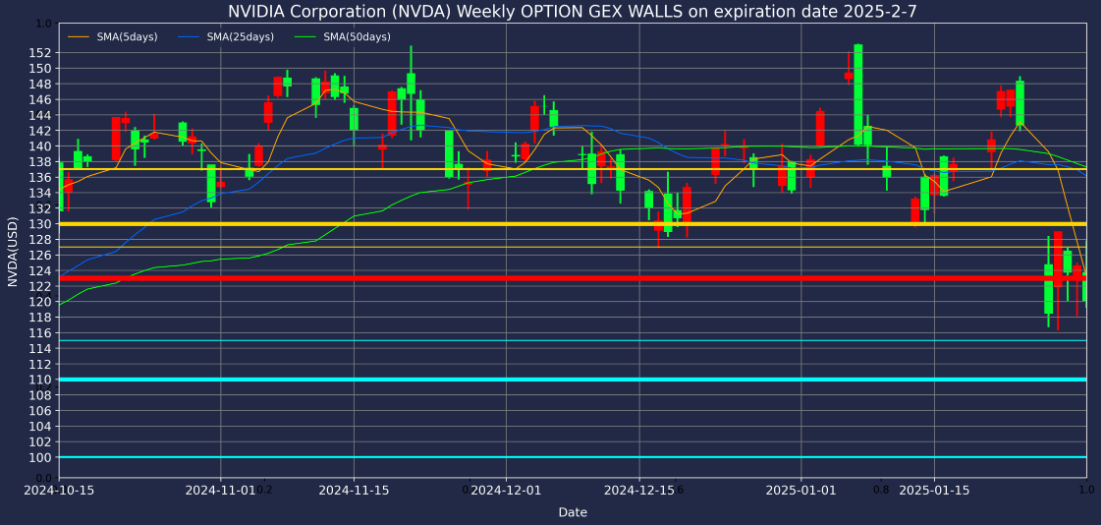The width and height of the screenshot is (1101, 525).
Task: Click the thin cyan horizontal line at 115
Action: tap(572, 340)
